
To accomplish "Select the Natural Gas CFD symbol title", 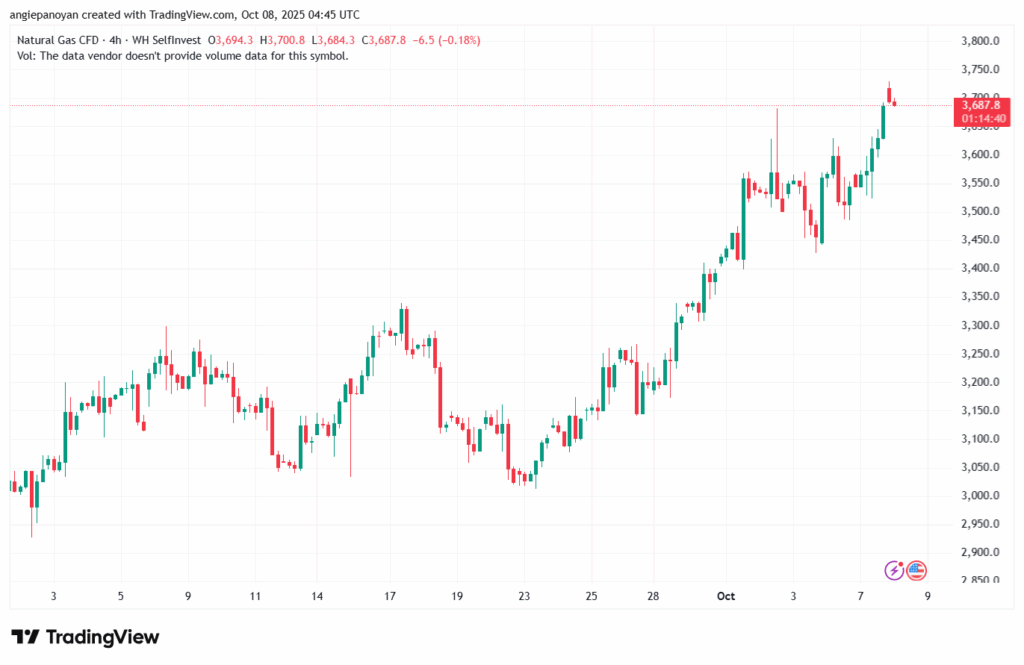I will [x=60, y=40].
